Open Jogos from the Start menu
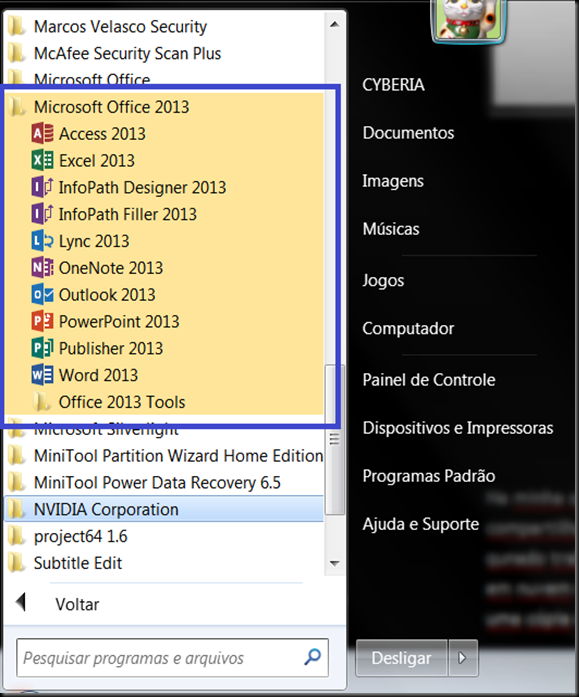Image resolution: width=579 pixels, height=697 pixels. coord(383,280)
